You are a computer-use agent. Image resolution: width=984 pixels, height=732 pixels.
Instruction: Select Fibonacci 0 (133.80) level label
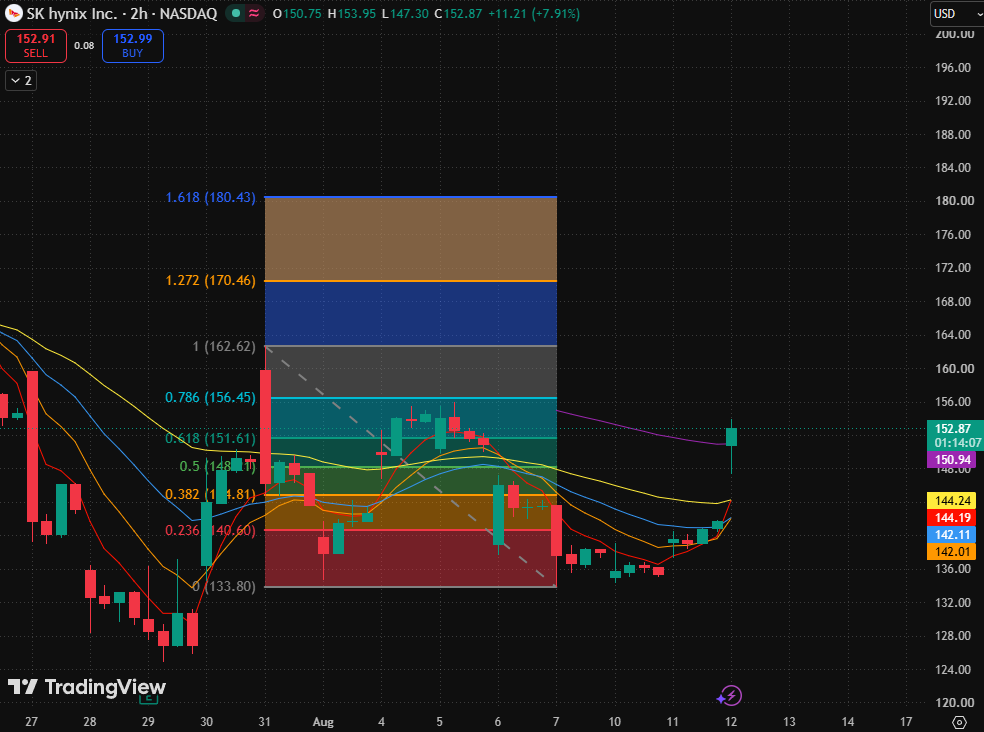coord(224,586)
